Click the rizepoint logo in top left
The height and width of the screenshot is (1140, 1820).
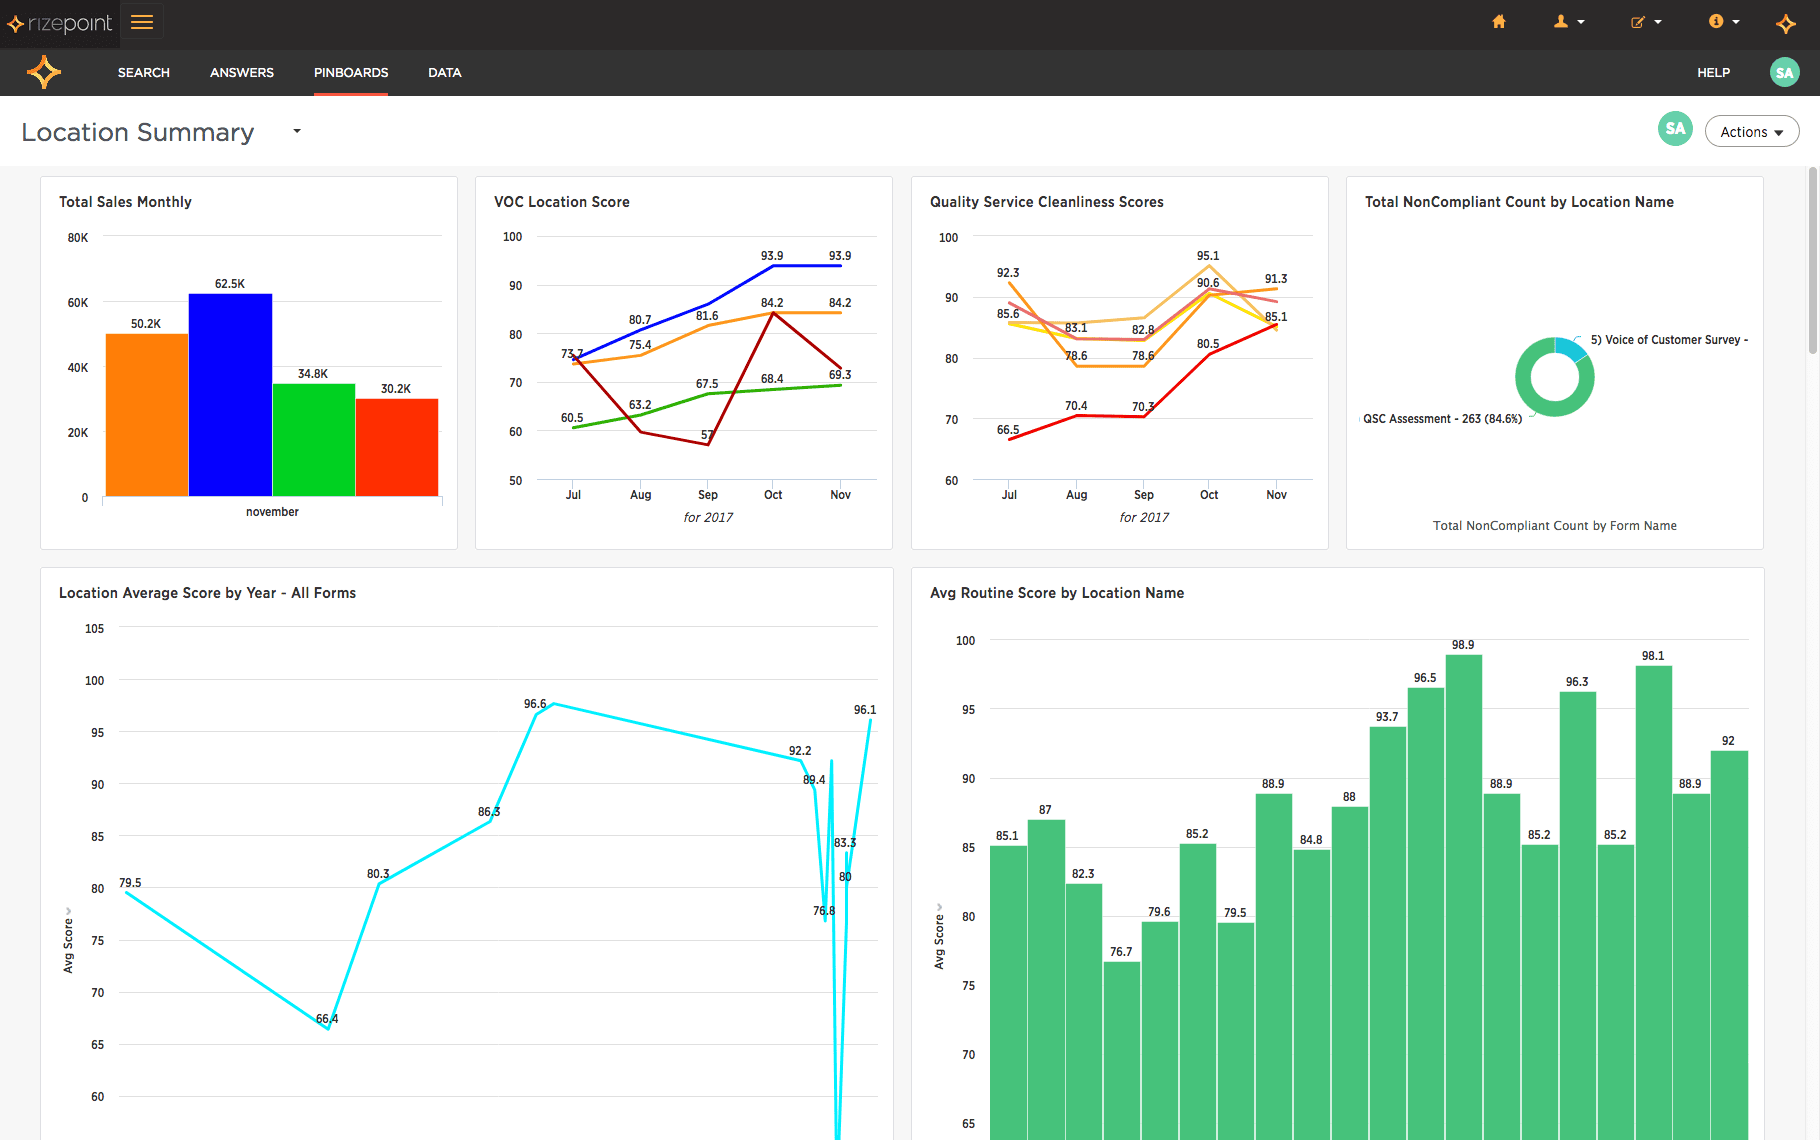pyautogui.click(x=60, y=22)
